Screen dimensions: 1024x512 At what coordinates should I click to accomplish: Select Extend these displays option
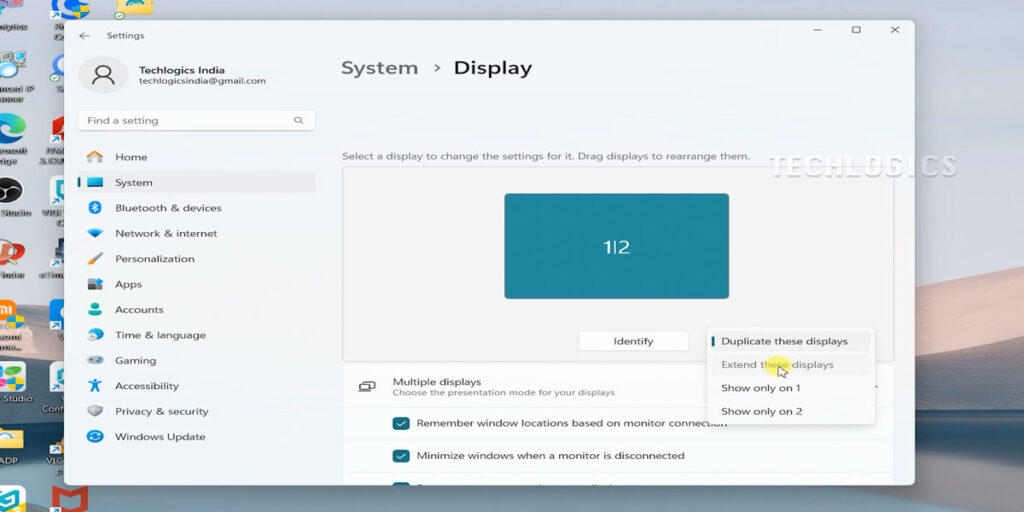pyautogui.click(x=777, y=365)
